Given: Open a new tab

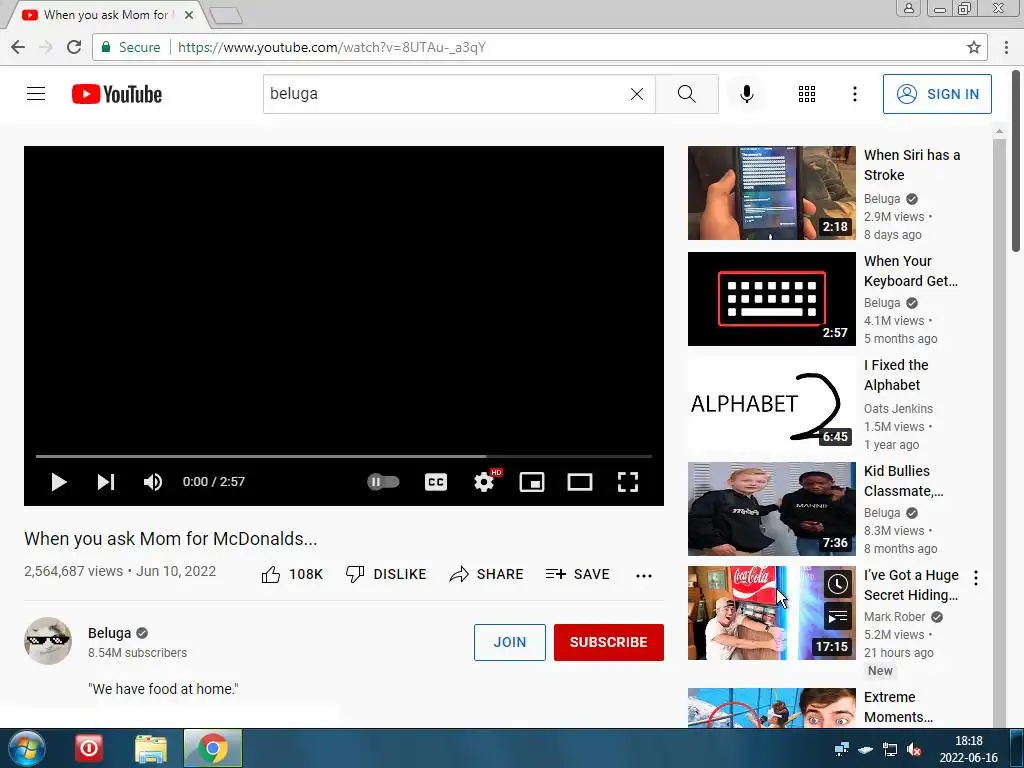Looking at the screenshot, I should [227, 15].
